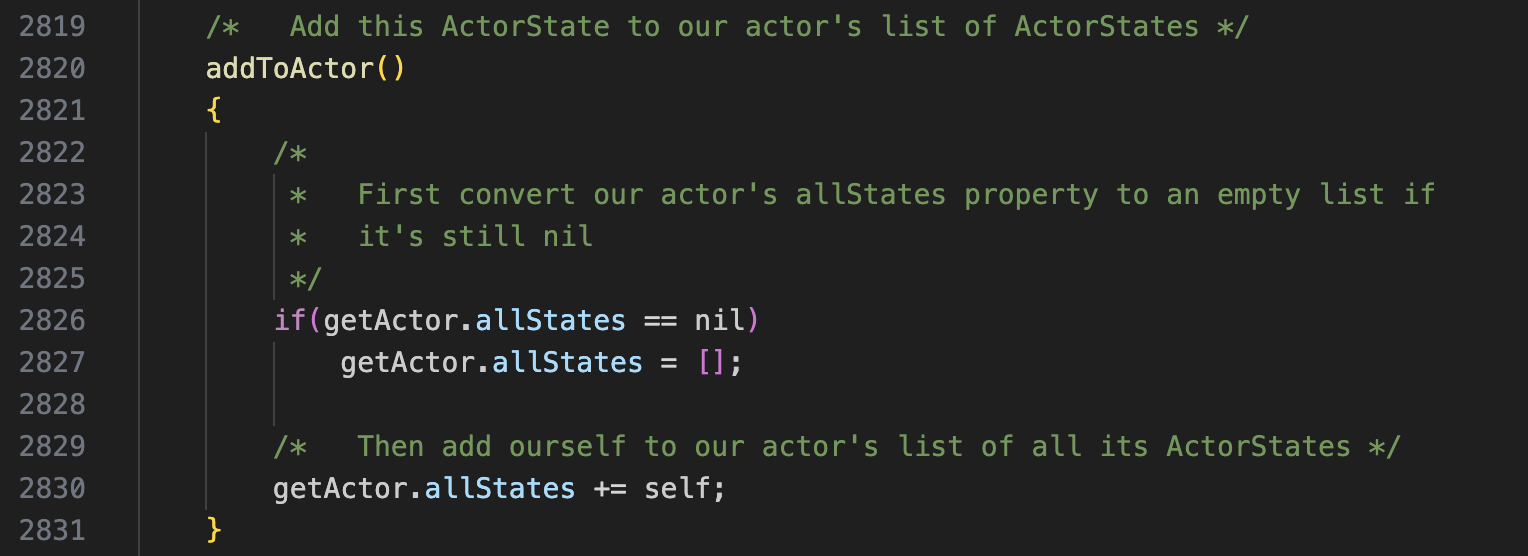Click the '+=' operator on line 2830
Image resolution: width=1528 pixels, height=556 pixels.
(x=610, y=488)
